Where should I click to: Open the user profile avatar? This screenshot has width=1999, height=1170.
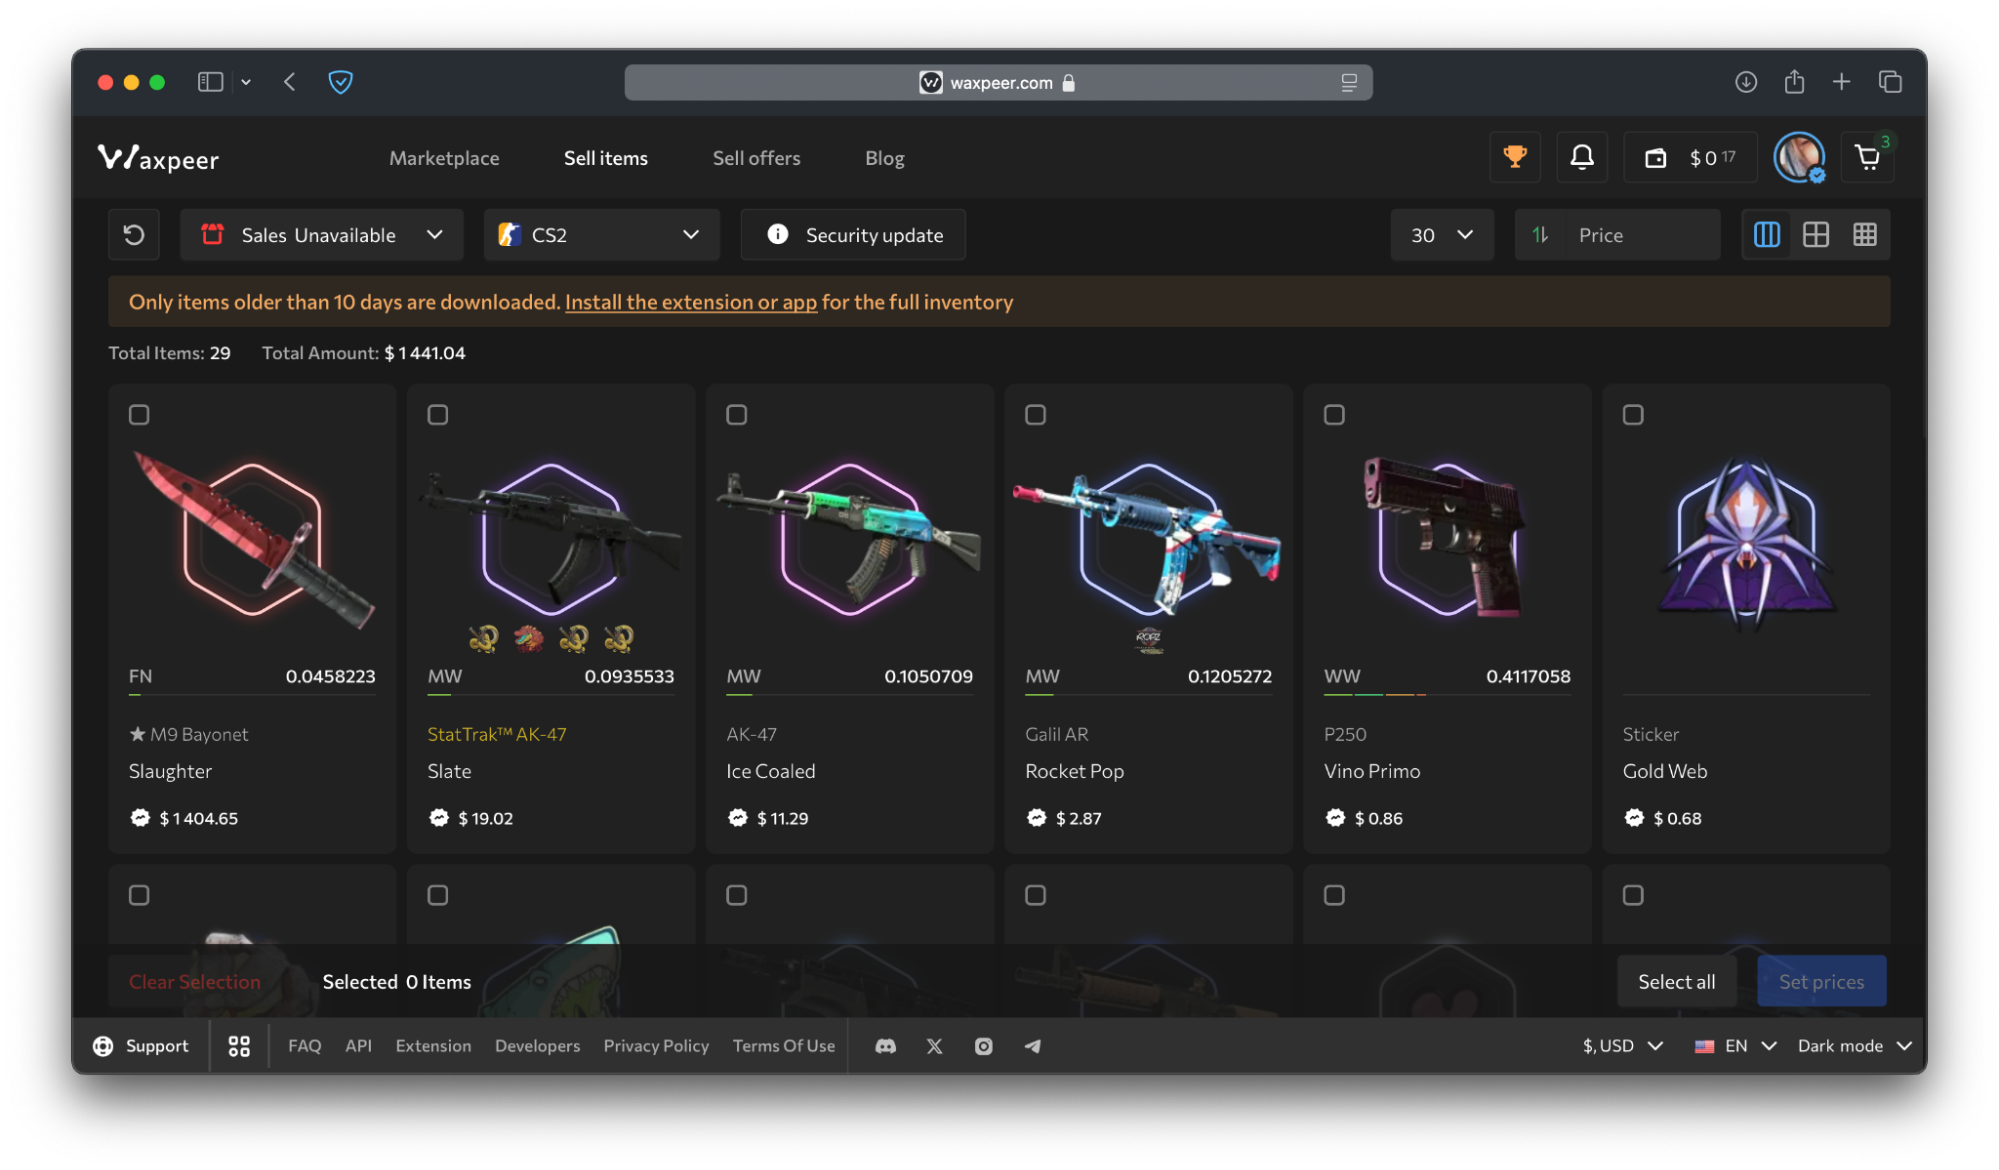[1799, 157]
